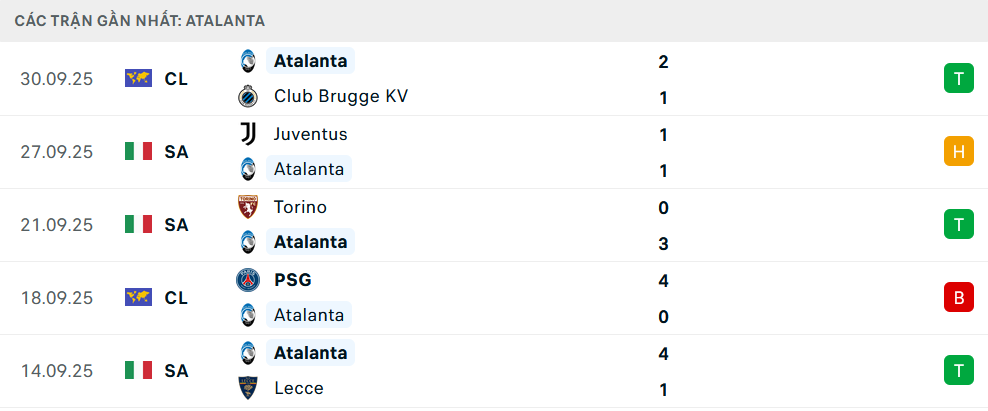Click the Lecce club crest
The width and height of the screenshot is (988, 411).
247,388
